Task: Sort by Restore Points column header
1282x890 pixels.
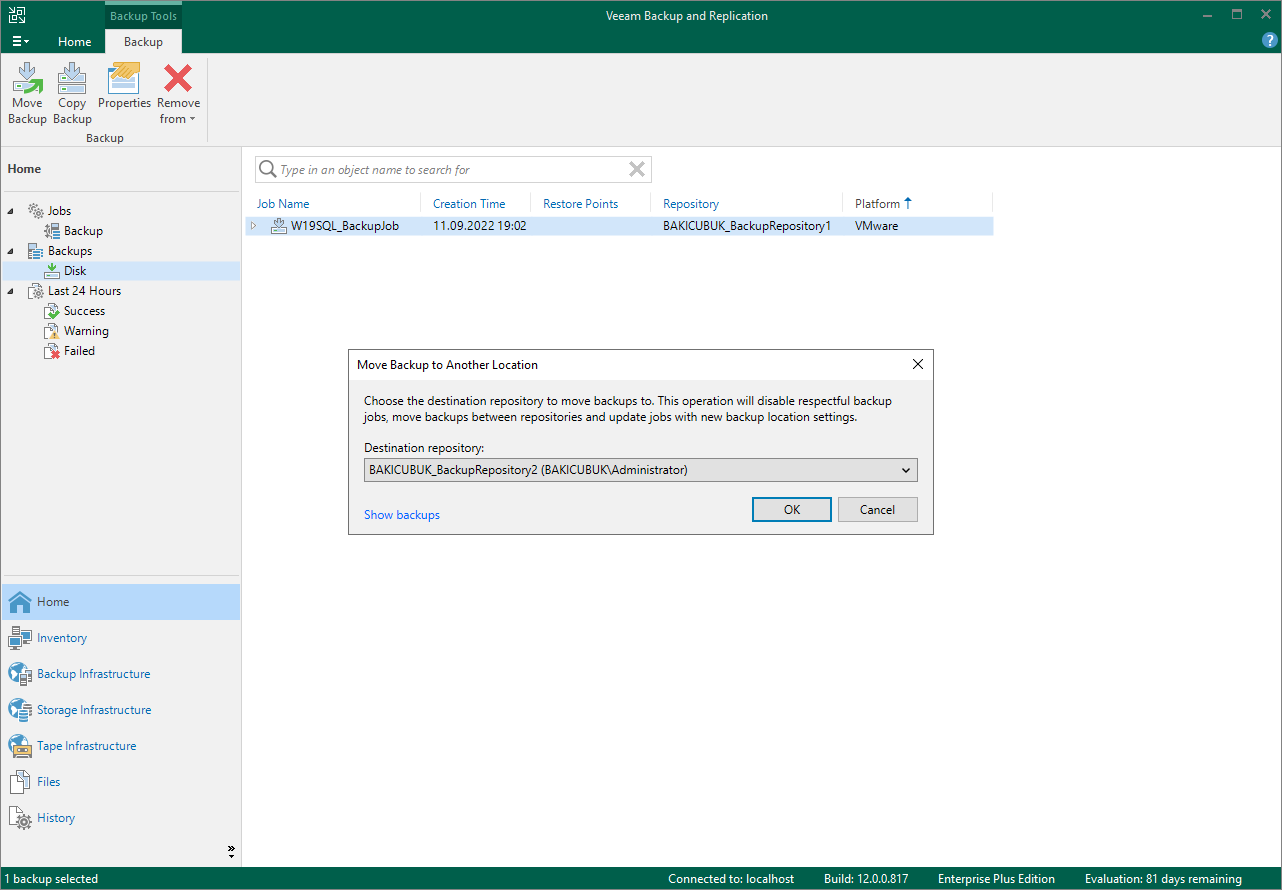Action: pos(581,204)
